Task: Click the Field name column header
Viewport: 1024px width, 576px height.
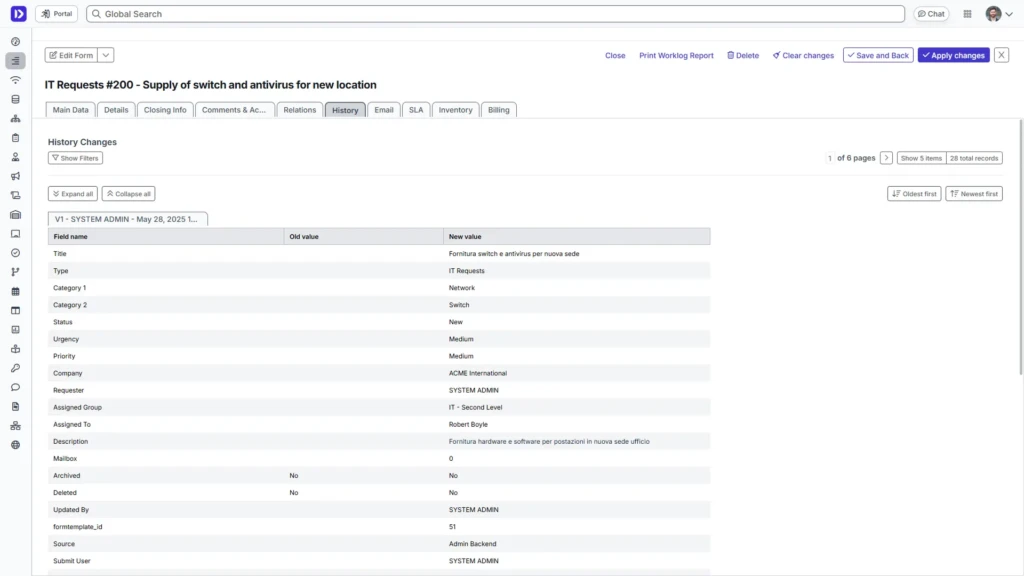Action: point(166,236)
